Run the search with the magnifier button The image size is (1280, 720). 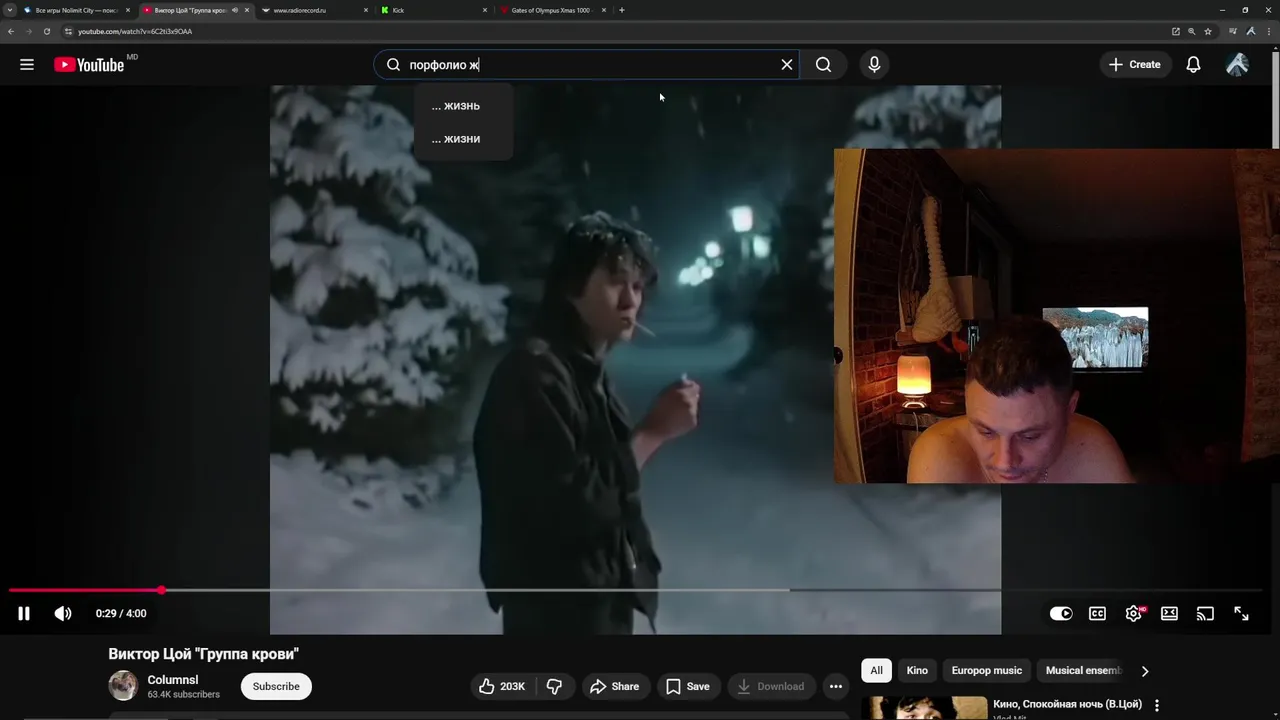823,65
